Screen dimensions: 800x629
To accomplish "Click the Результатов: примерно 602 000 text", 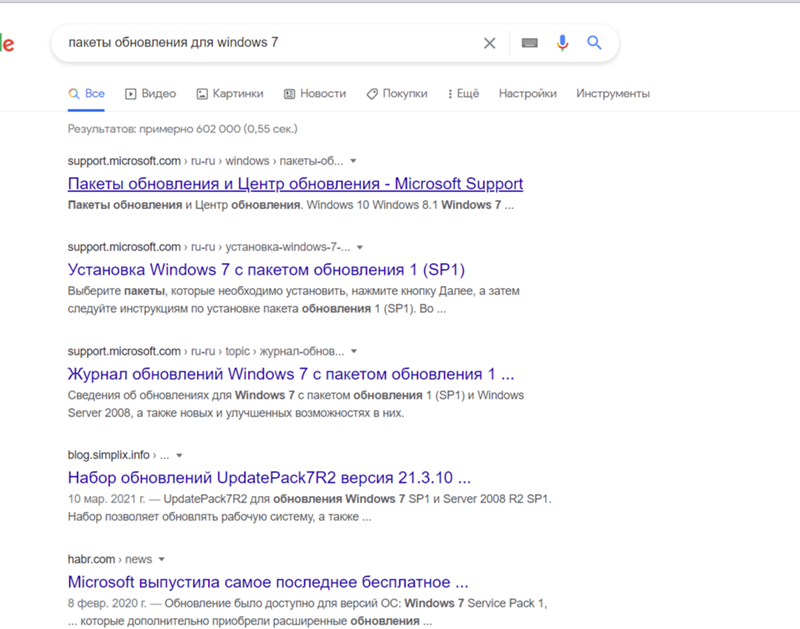I will [x=183, y=129].
